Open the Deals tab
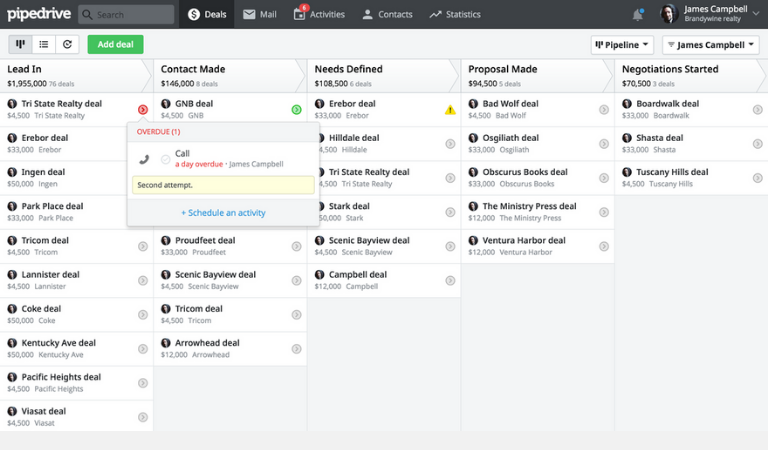Image resolution: width=768 pixels, height=450 pixels. coord(207,15)
